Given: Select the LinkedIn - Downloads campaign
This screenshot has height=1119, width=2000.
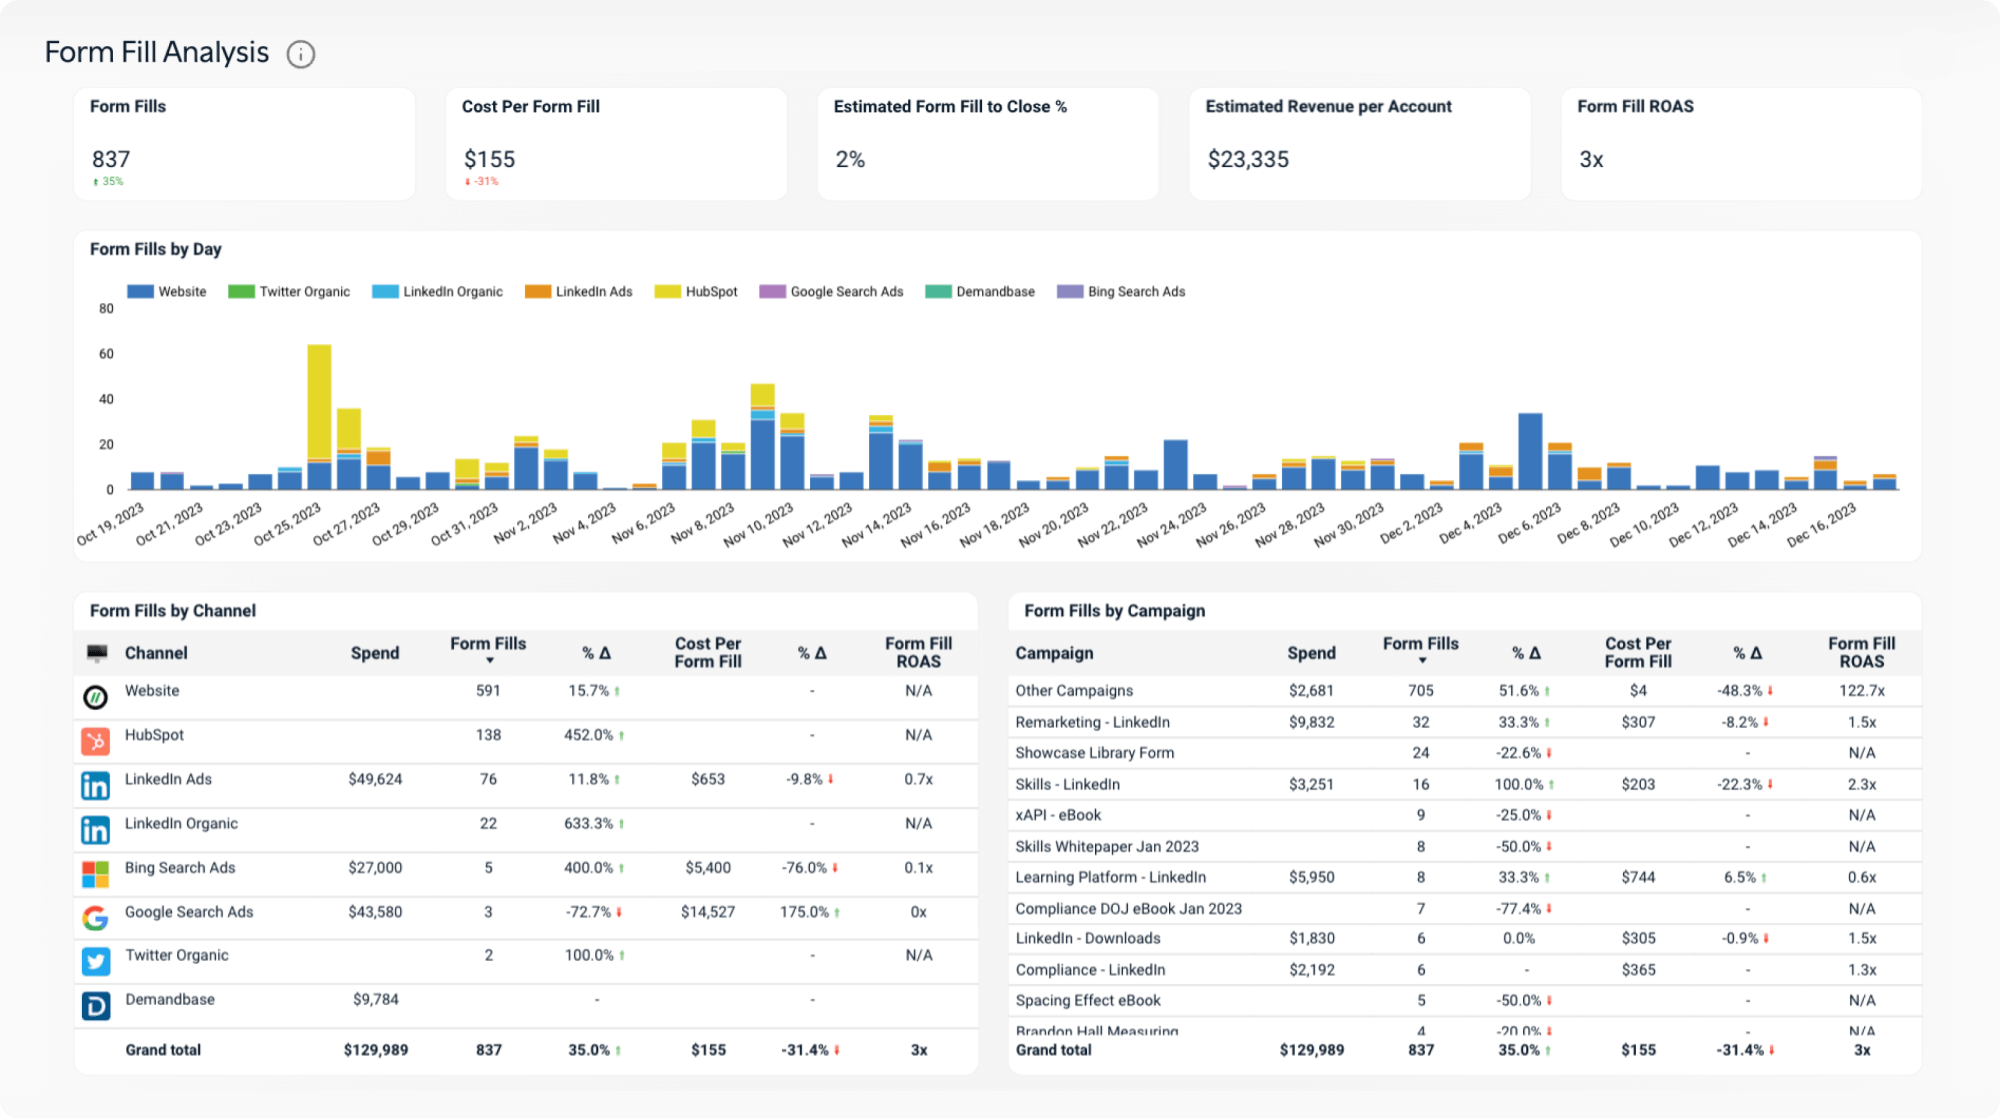Looking at the screenshot, I should click(1088, 939).
